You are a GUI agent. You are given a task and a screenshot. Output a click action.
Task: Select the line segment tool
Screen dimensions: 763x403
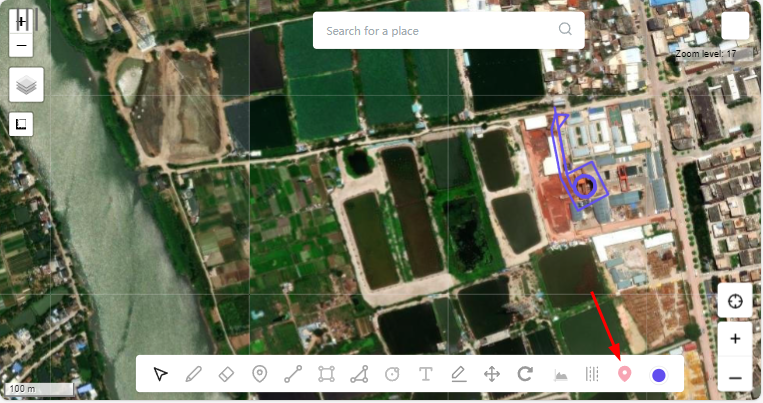click(292, 374)
